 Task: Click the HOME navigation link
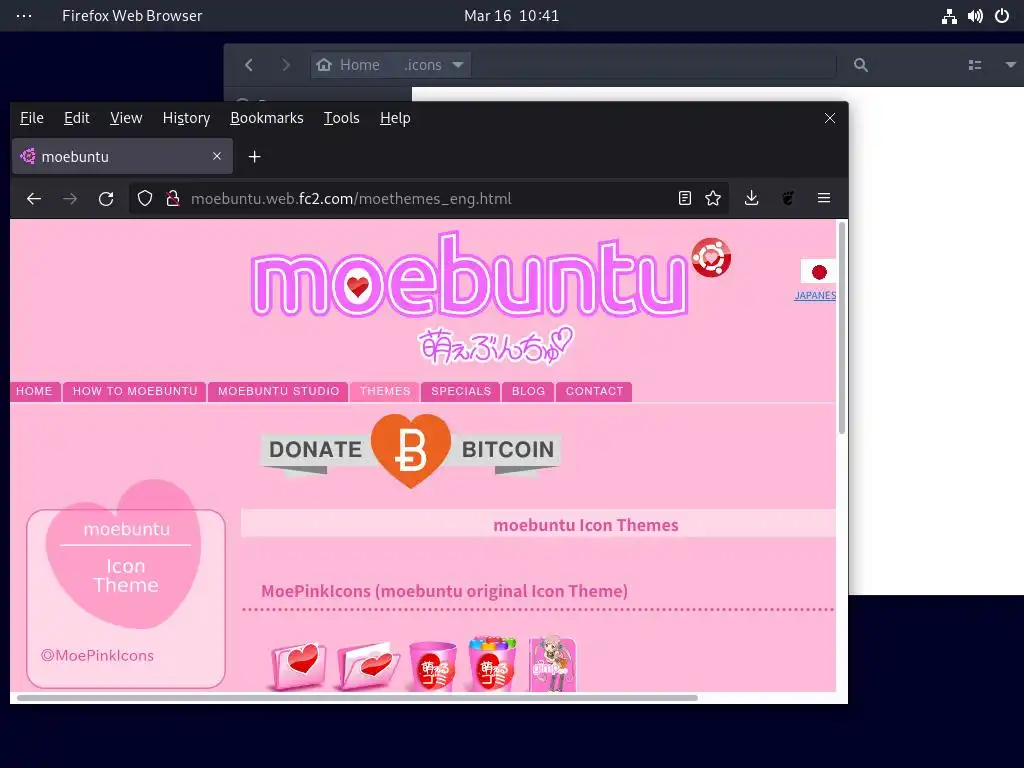tap(35, 391)
